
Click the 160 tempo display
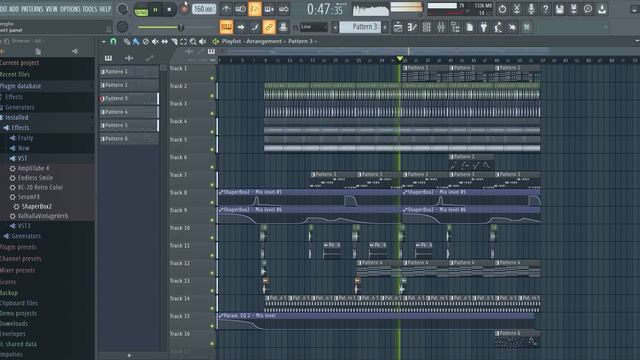(204, 9)
